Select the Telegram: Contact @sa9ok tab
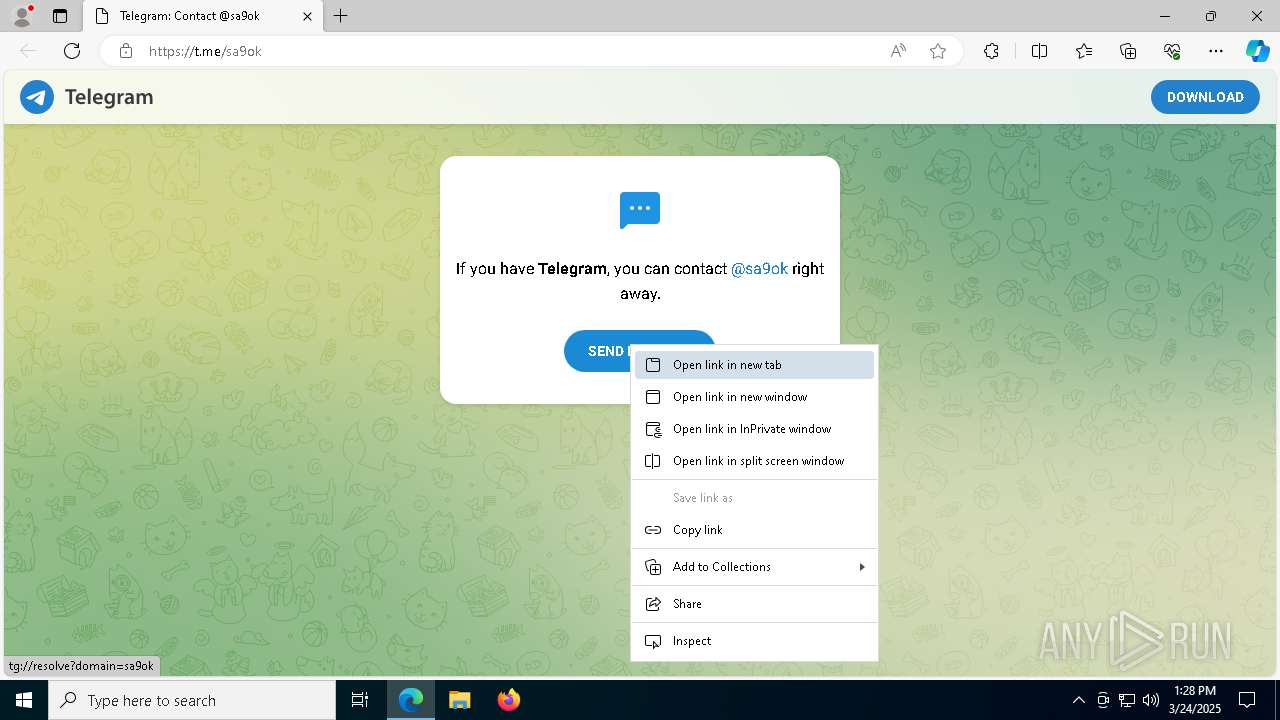Screen dimensions: 1280x720 point(203,16)
